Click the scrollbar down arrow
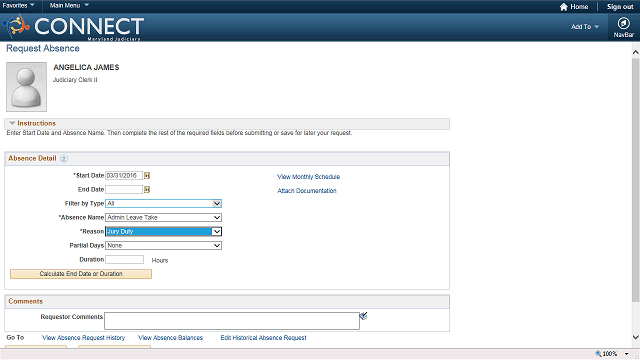This screenshot has width=640, height=360. [636, 337]
